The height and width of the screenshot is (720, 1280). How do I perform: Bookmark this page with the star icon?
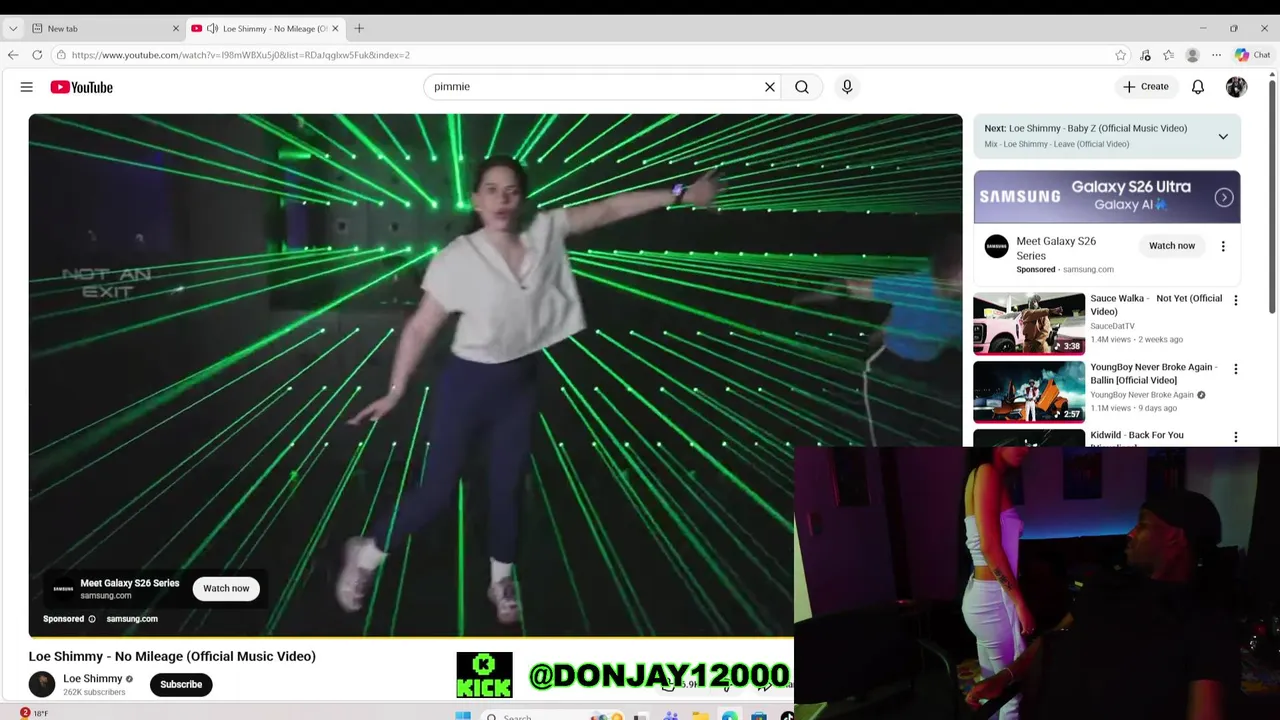coord(1121,55)
